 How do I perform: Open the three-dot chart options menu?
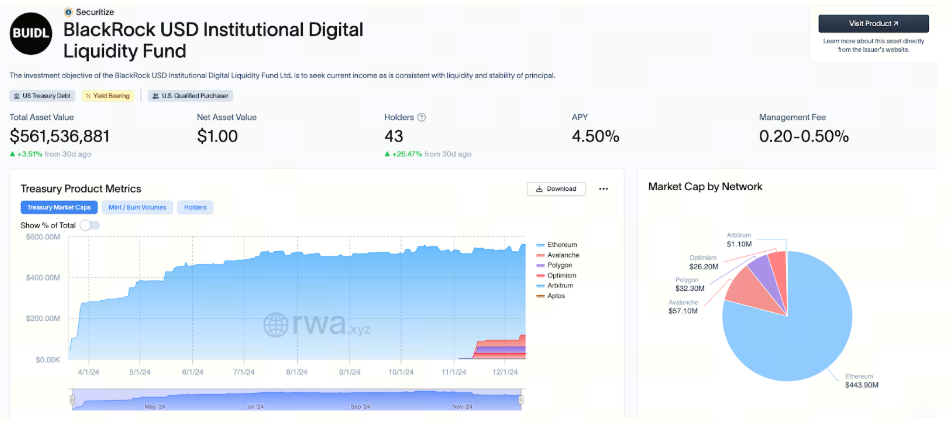click(603, 188)
